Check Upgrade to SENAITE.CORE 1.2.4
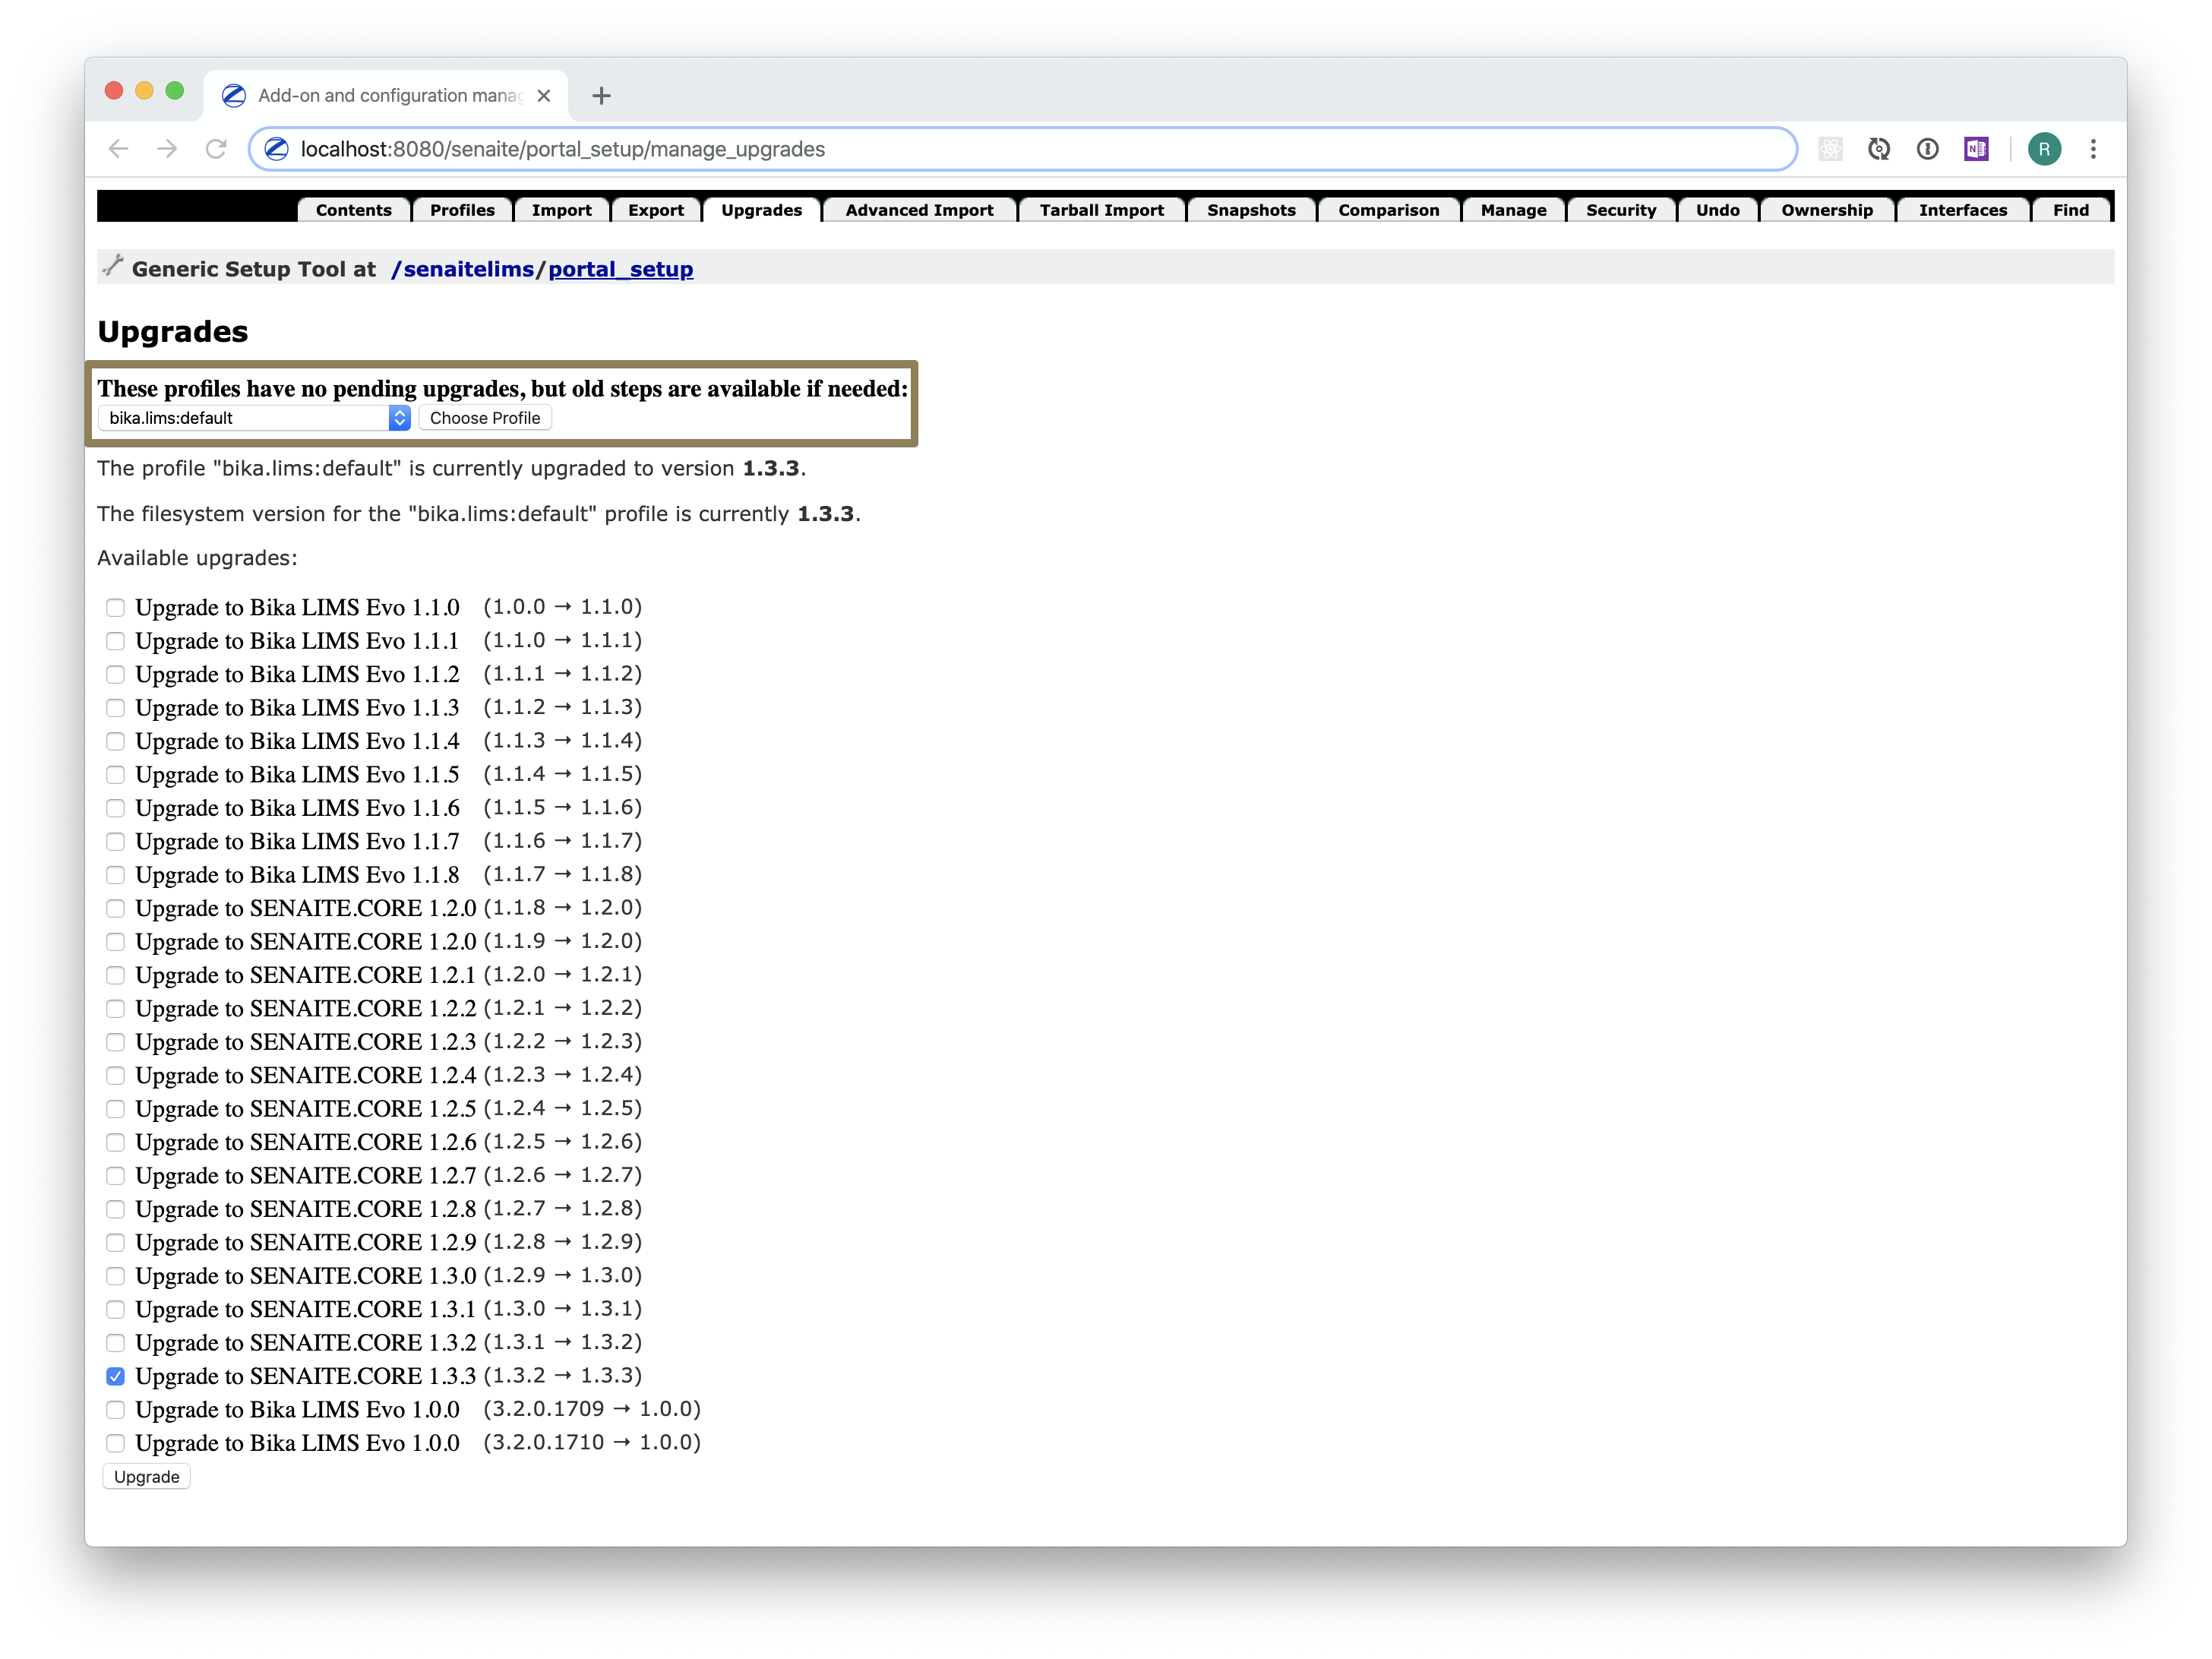The width and height of the screenshot is (2212, 1659). [x=116, y=1076]
